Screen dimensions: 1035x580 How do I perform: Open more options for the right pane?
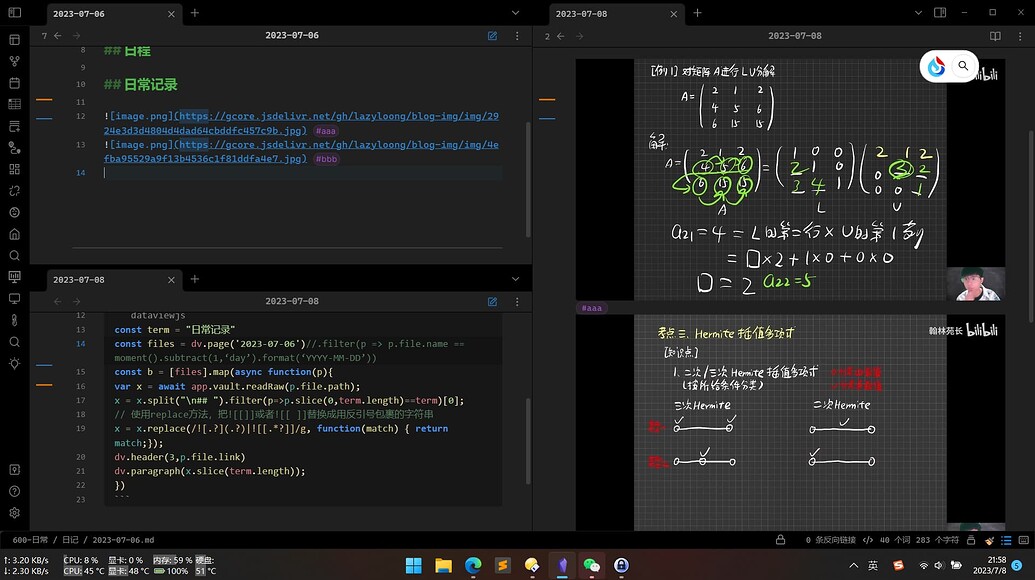point(1020,36)
